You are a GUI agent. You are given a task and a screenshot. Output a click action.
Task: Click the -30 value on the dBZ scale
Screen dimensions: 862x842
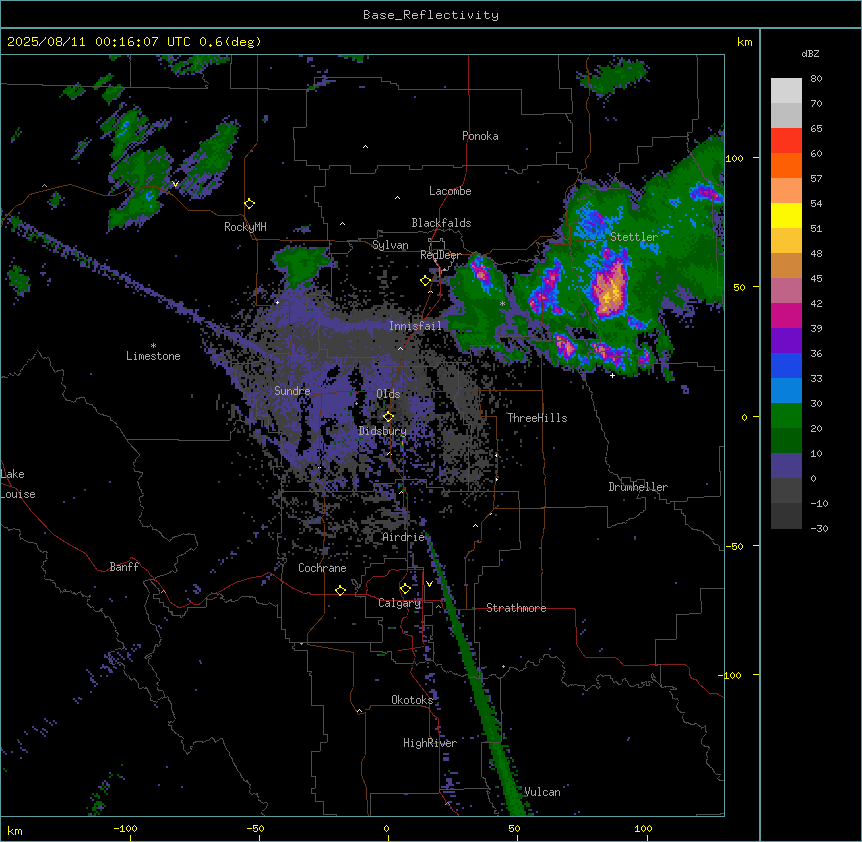[819, 528]
